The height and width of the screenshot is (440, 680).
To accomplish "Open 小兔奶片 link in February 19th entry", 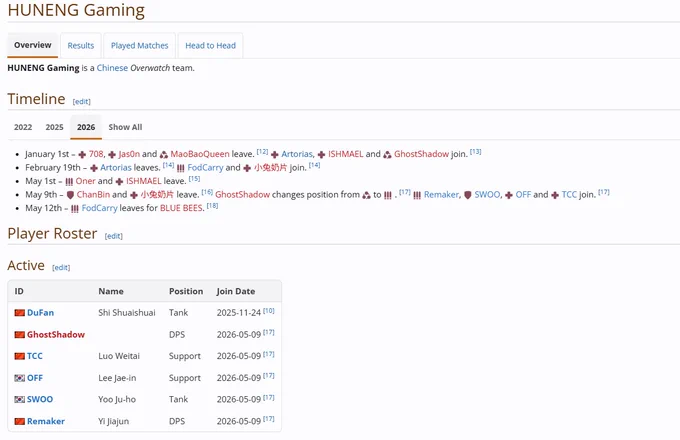I will click(271, 168).
